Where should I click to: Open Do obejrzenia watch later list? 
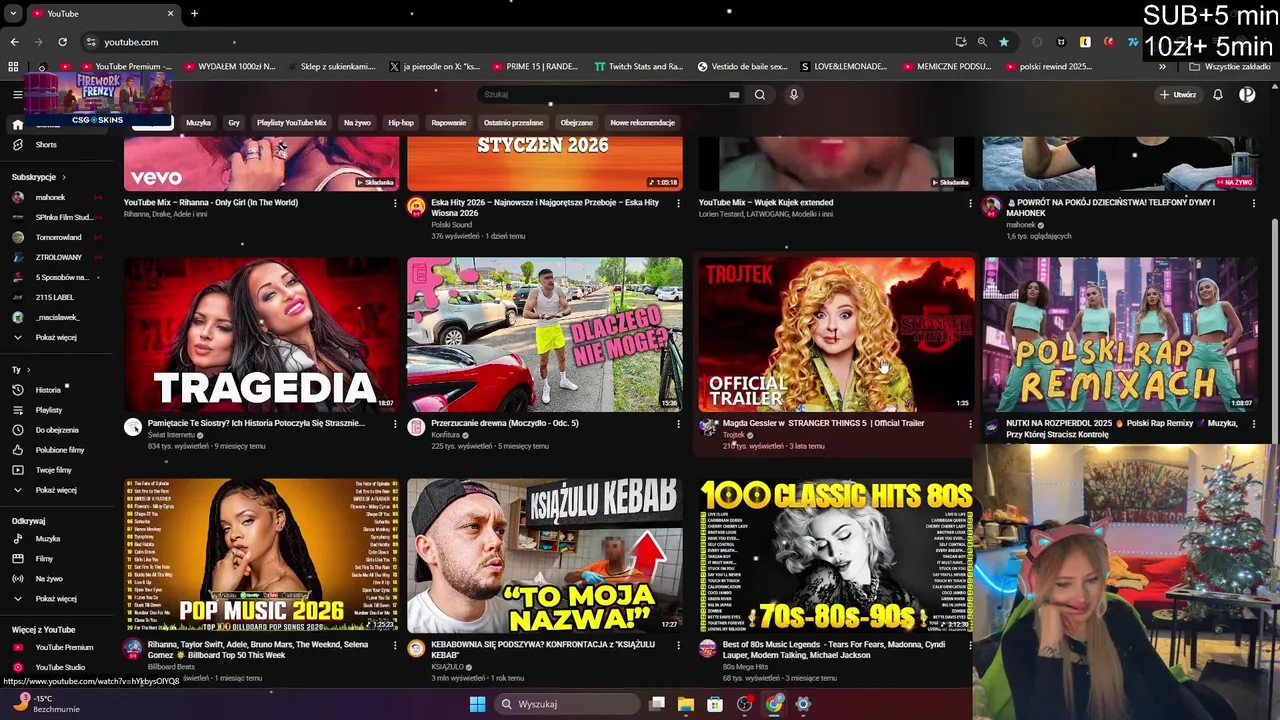(58, 430)
